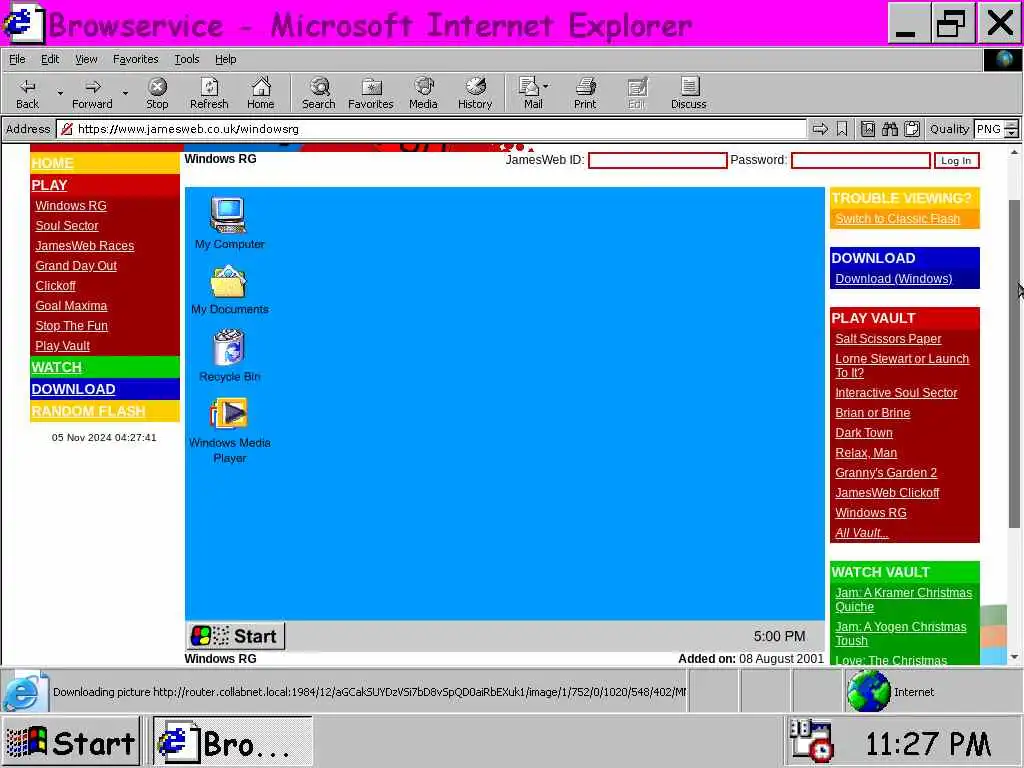1024x768 pixels.
Task: Open the Grand Day Out link
Action: pyautogui.click(x=76, y=266)
